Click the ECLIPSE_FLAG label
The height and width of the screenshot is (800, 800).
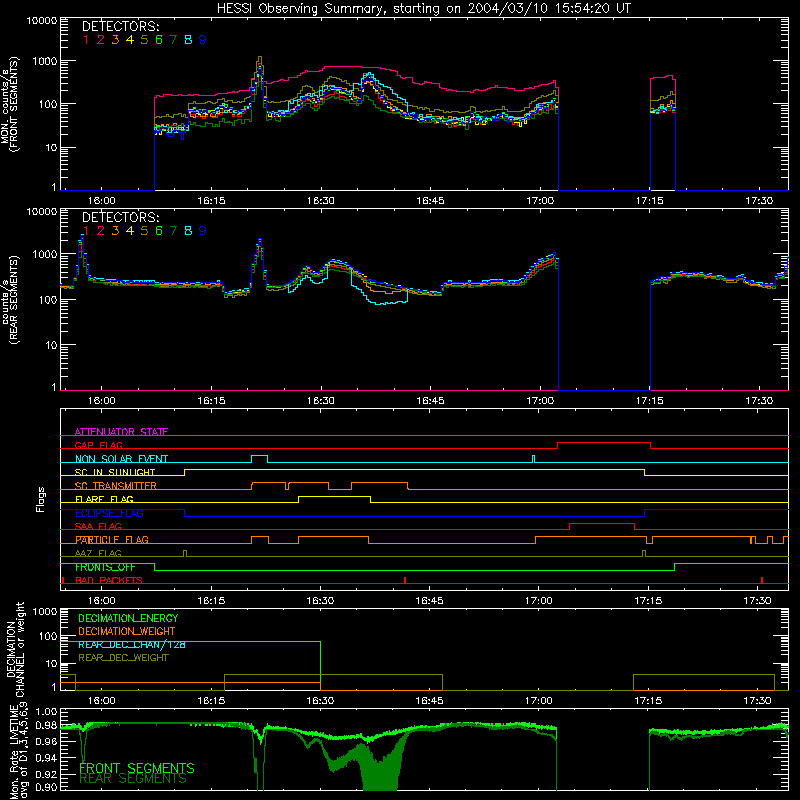[109, 513]
